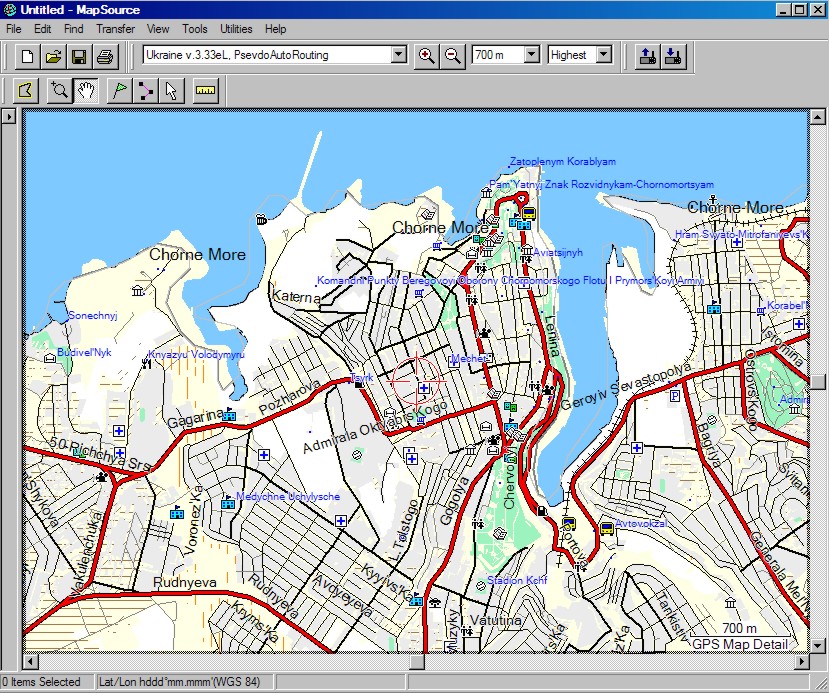
Task: Open the map product dropdown
Action: coord(399,54)
